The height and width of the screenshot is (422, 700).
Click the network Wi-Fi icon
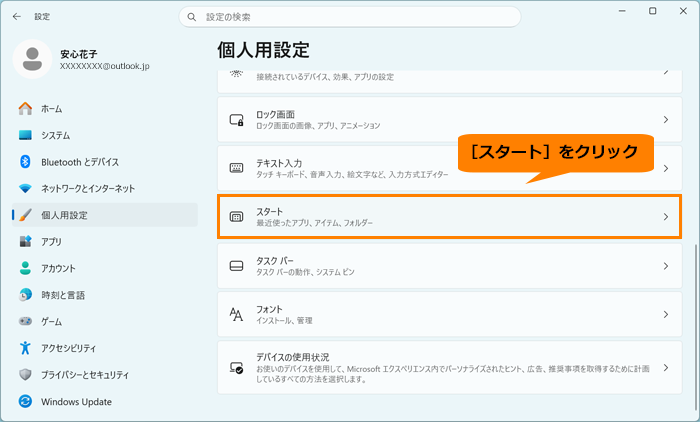(25, 188)
